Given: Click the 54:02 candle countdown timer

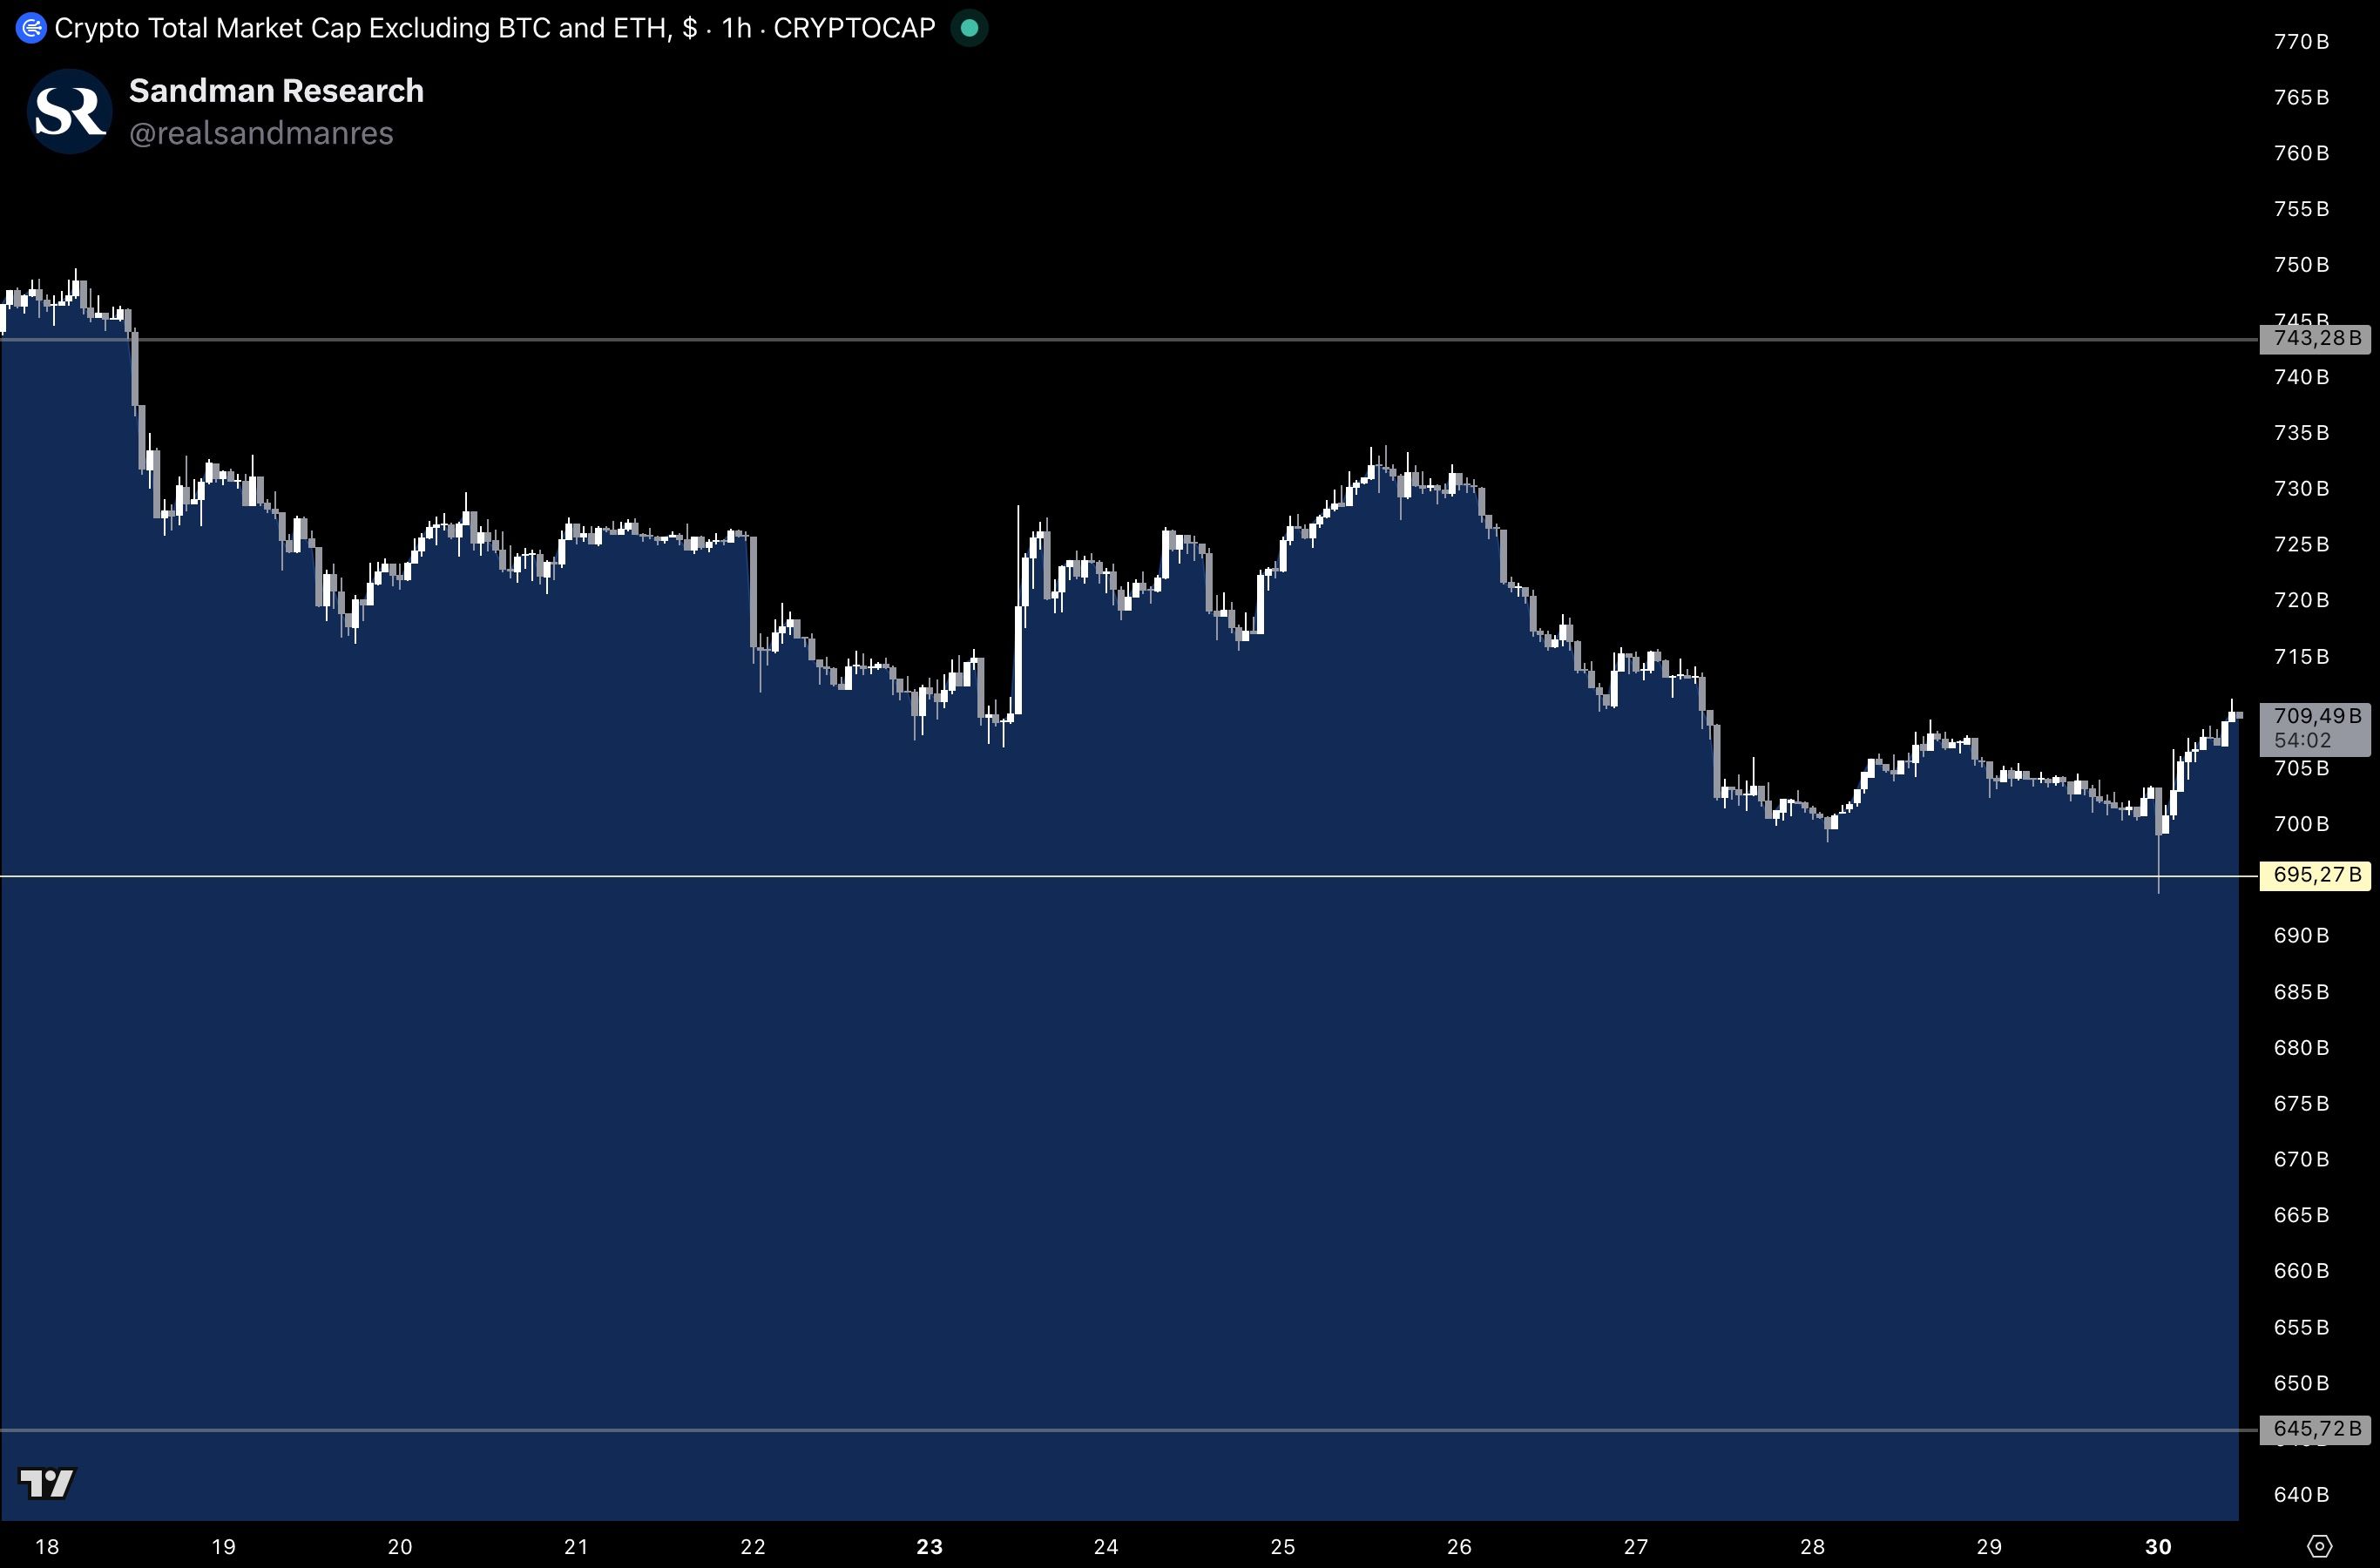Looking at the screenshot, I should click(x=2302, y=741).
